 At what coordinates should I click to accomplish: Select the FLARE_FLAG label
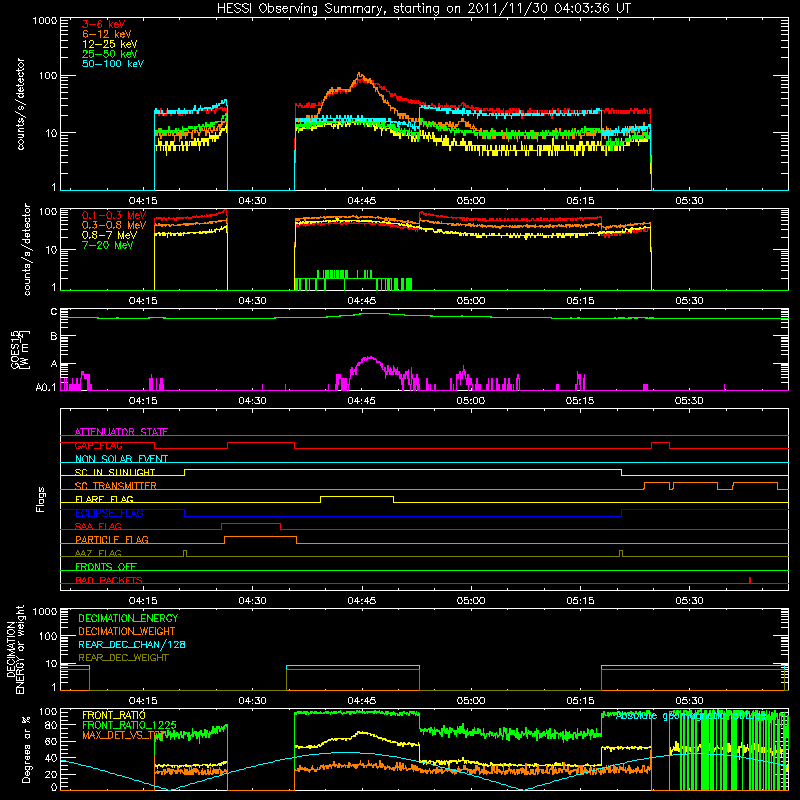104,499
